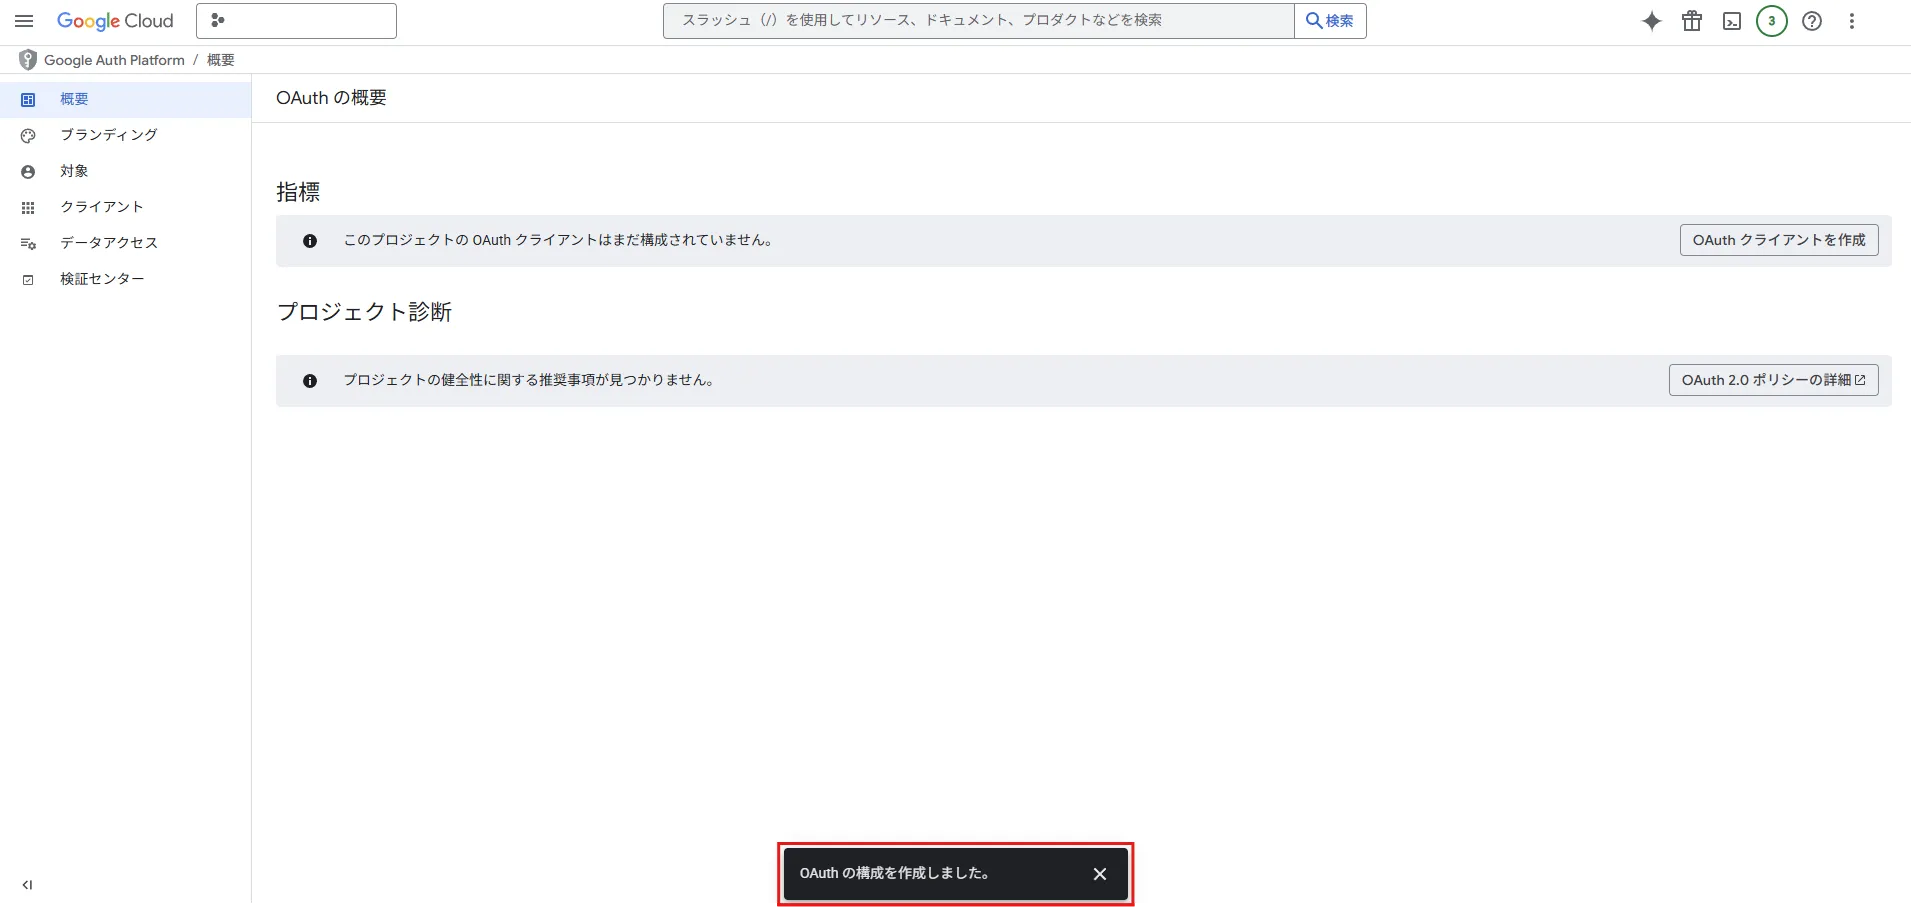Open 検証センター in the sidebar
This screenshot has width=1911, height=907.
coord(125,279)
